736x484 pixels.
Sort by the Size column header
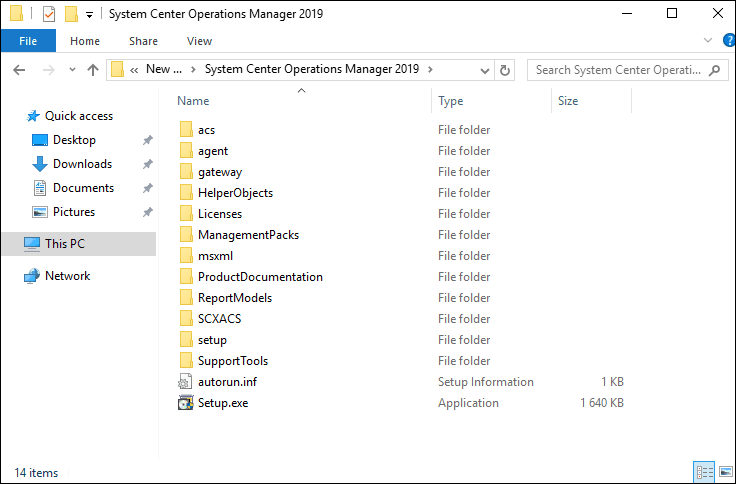[568, 101]
